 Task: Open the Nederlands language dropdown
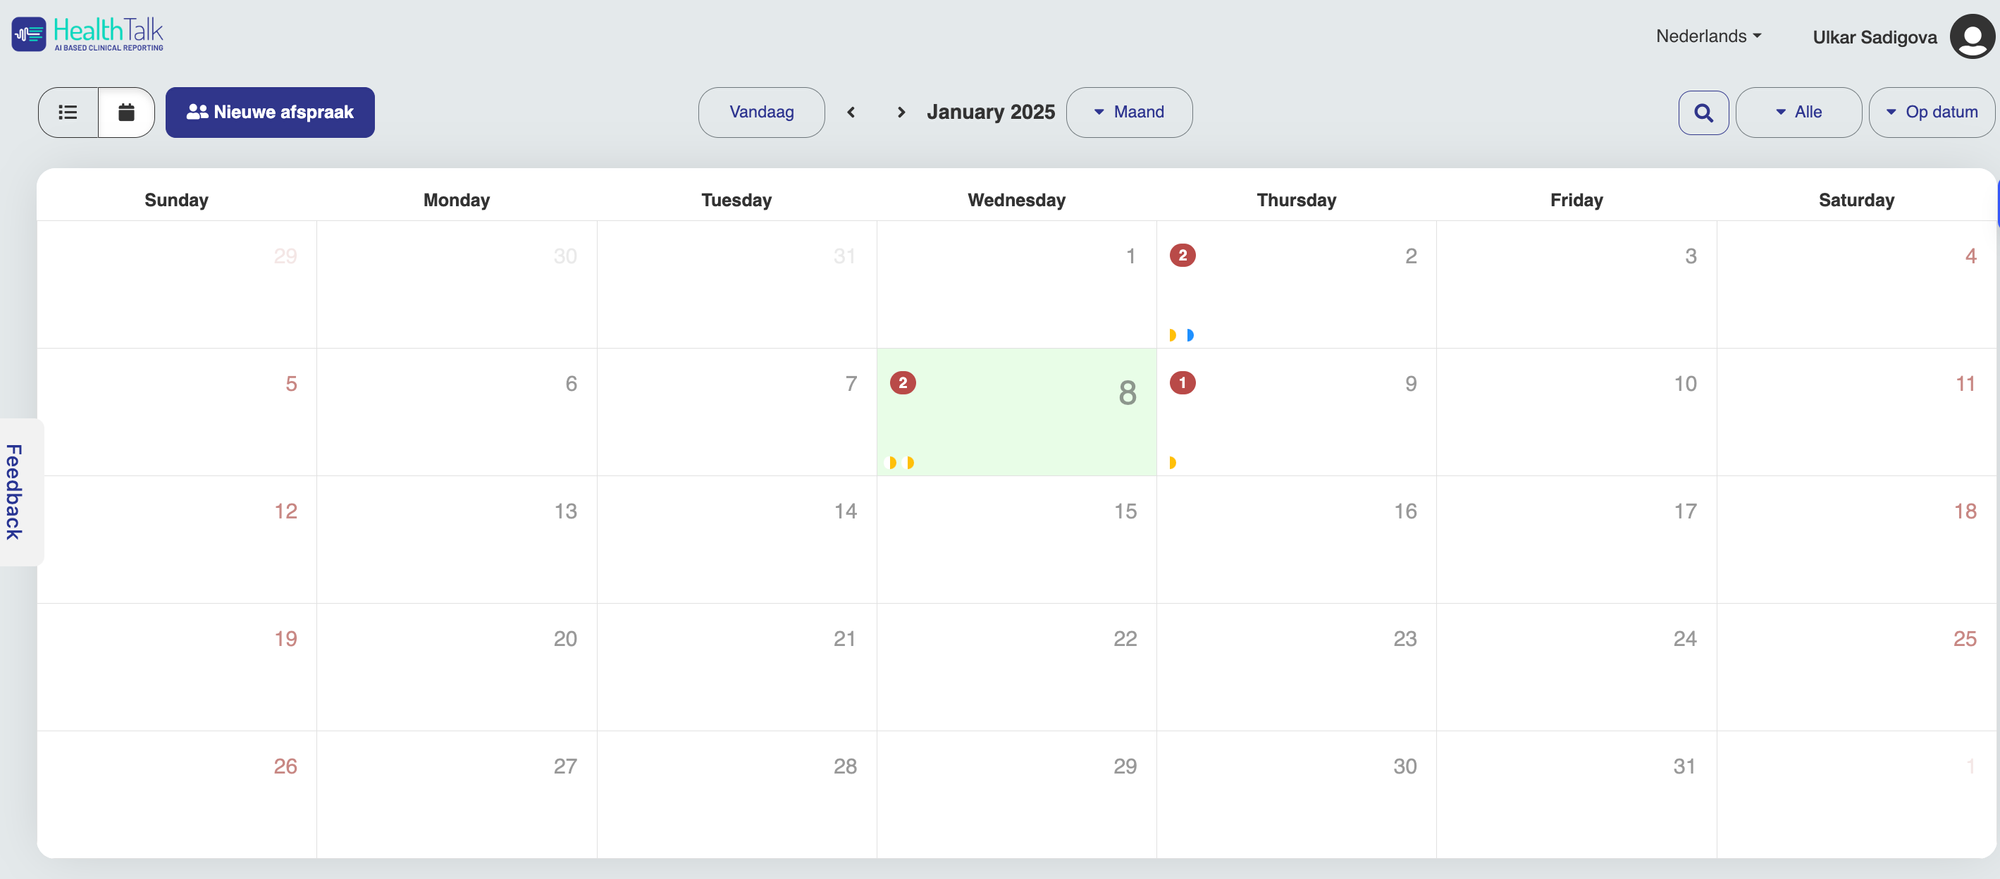tap(1708, 36)
